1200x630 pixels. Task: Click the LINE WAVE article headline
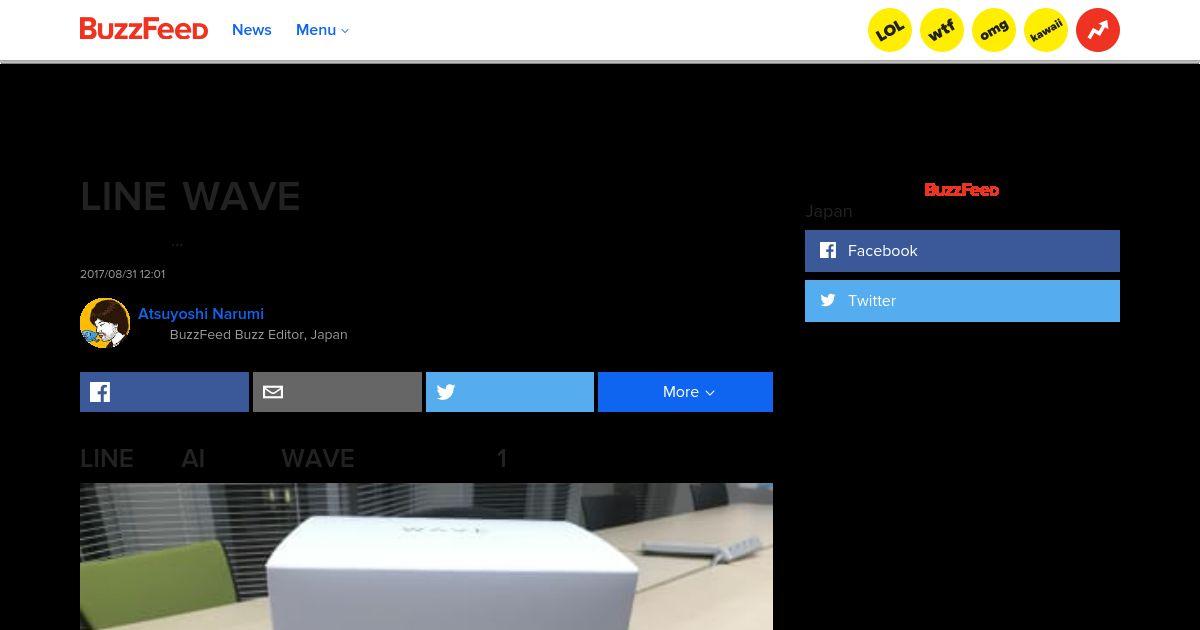point(190,197)
